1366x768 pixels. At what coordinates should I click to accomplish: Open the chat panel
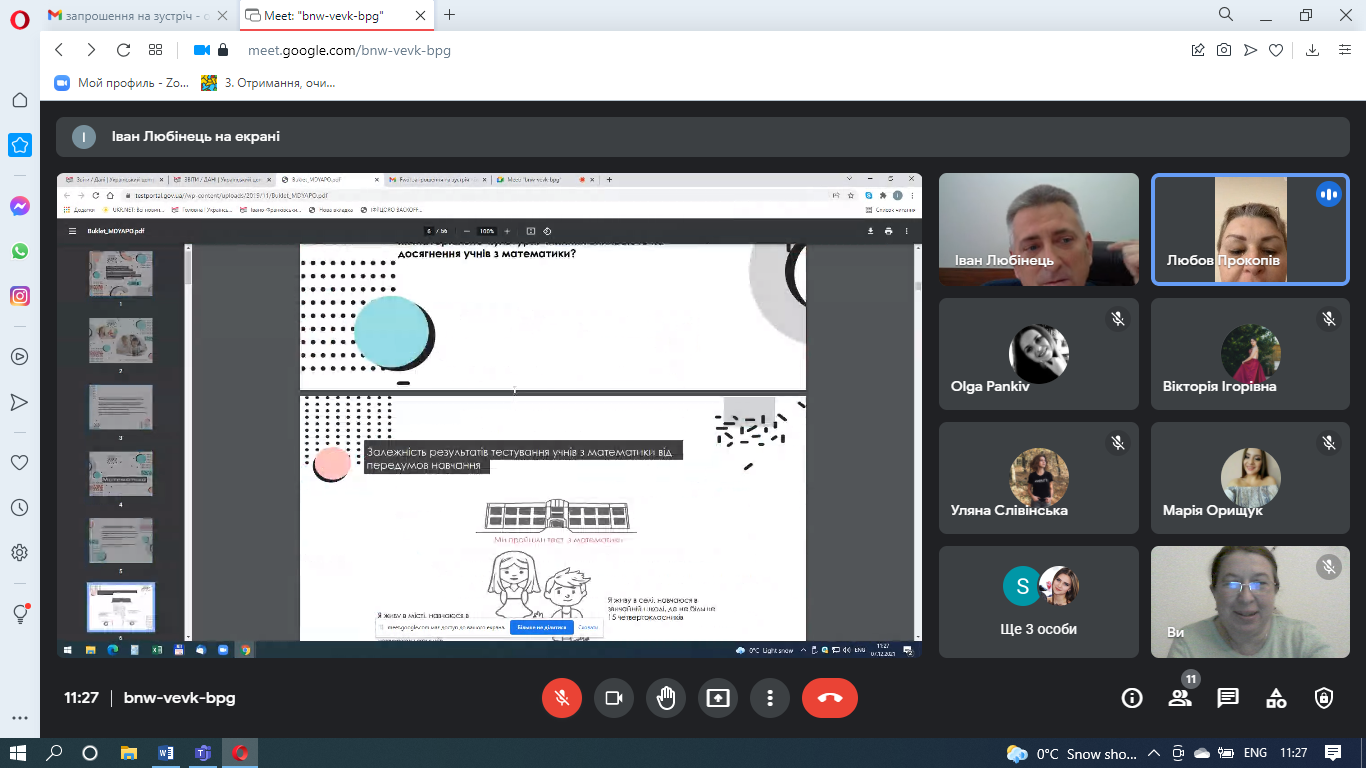click(1228, 698)
